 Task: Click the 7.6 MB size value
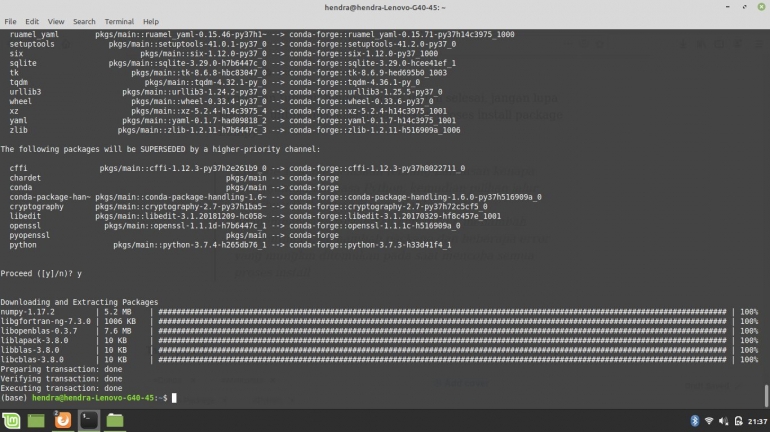(x=117, y=331)
